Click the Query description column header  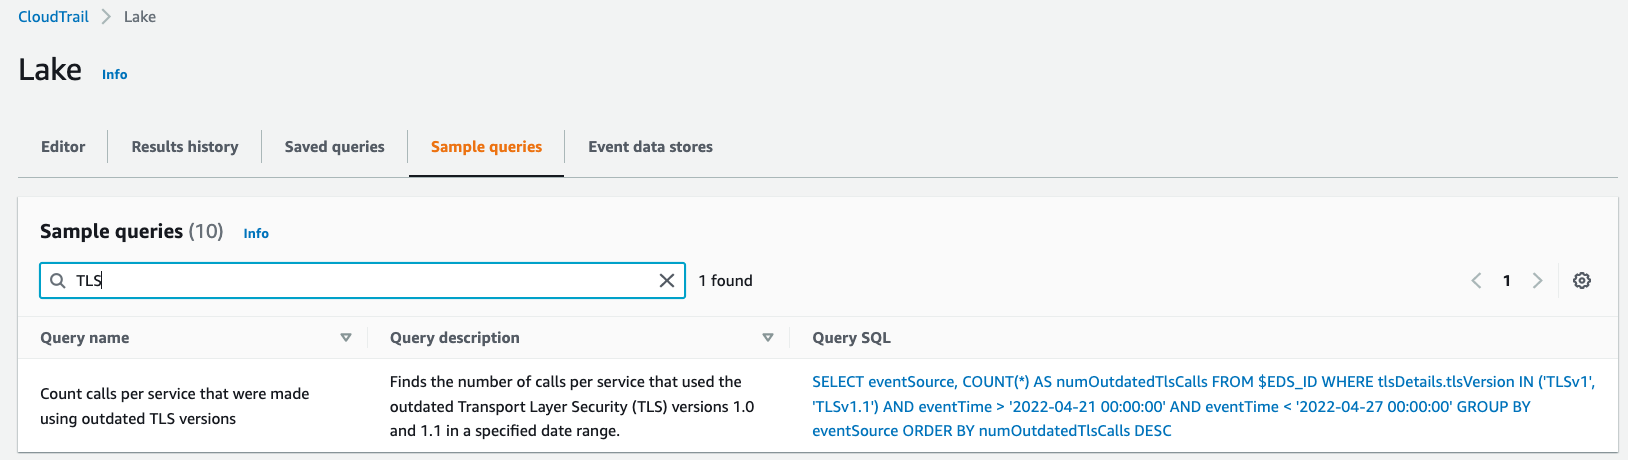point(455,338)
